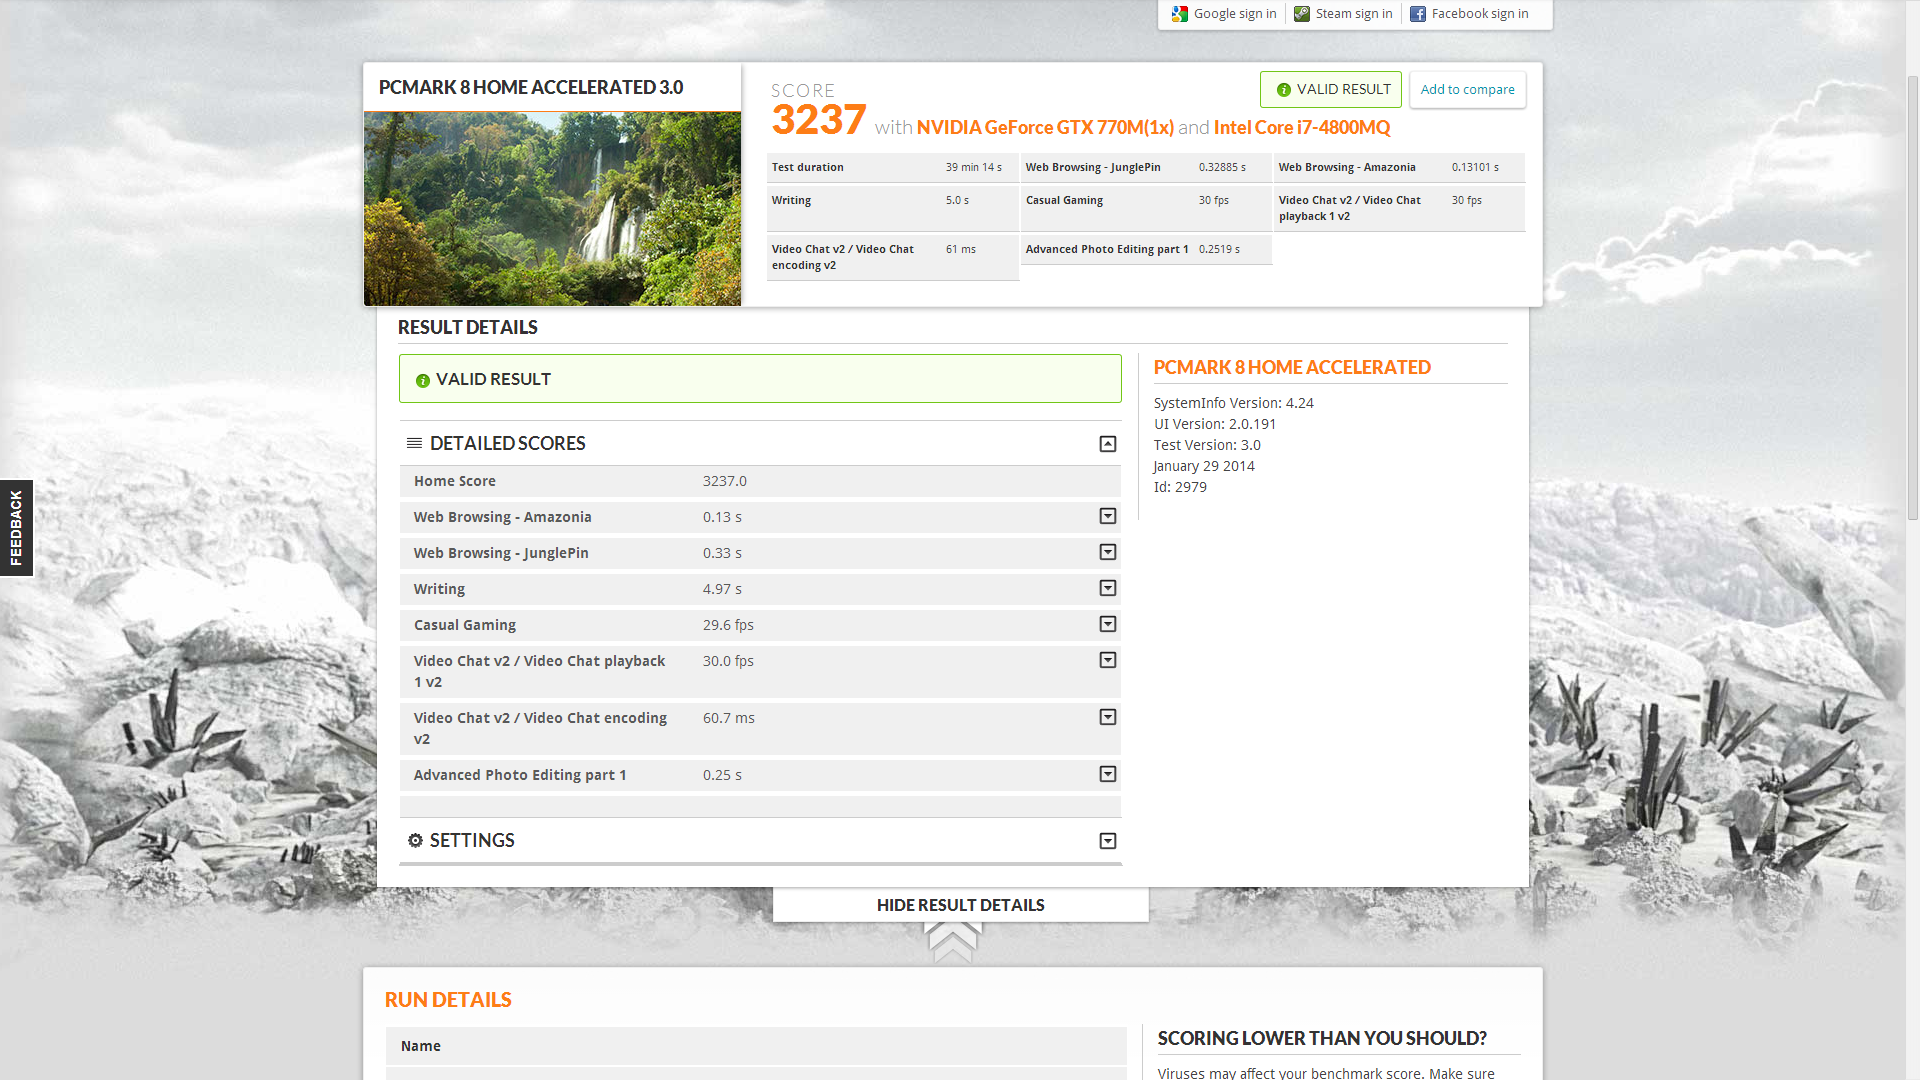Click the Writing 4.97 s value
This screenshot has width=1920, height=1080.
pos(722,589)
